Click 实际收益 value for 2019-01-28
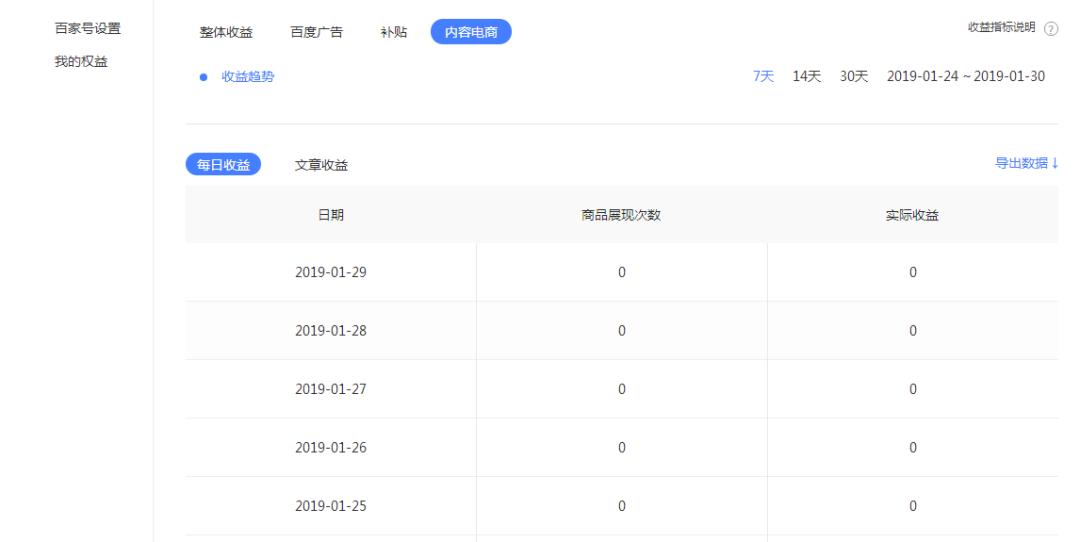 913,331
